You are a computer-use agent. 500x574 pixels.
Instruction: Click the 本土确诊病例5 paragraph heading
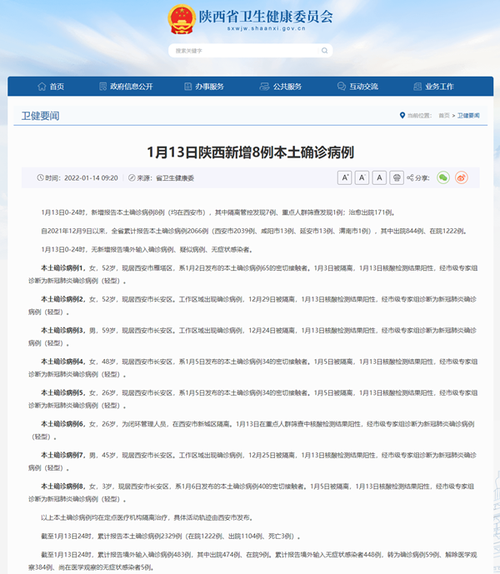point(63,393)
